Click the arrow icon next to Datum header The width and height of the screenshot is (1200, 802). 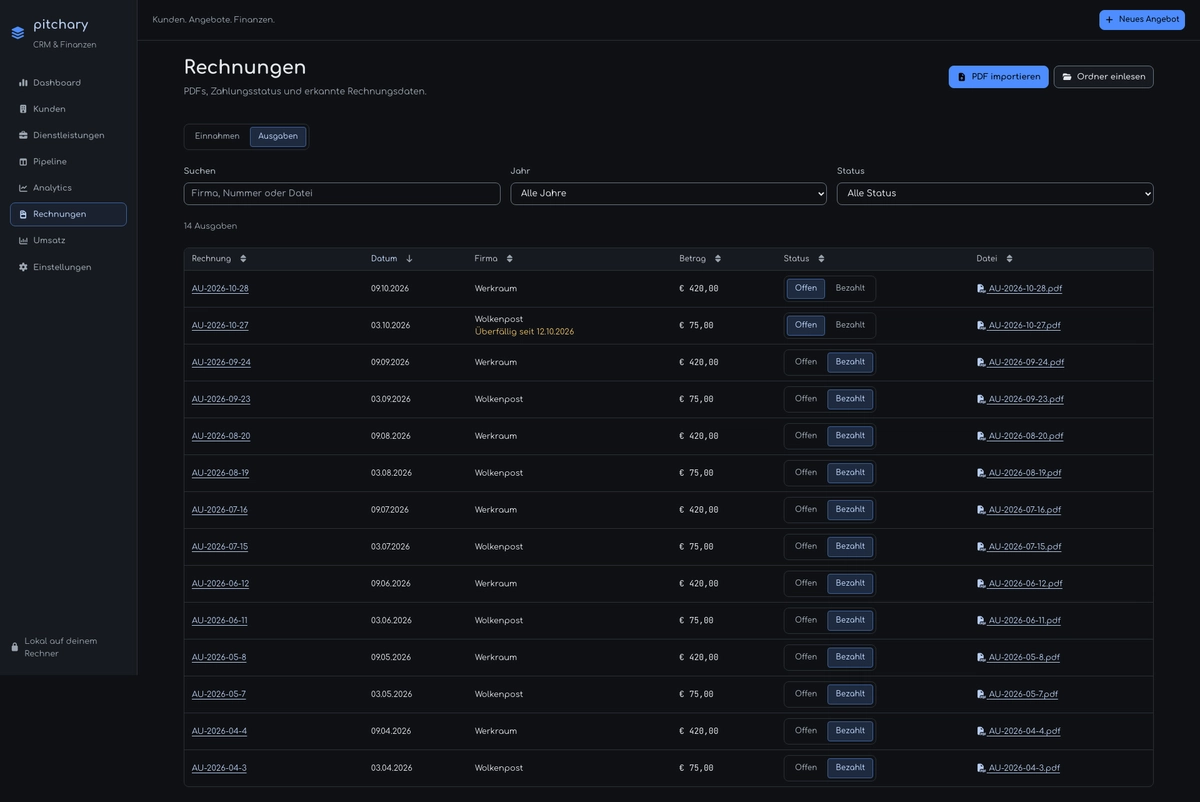(x=409, y=258)
